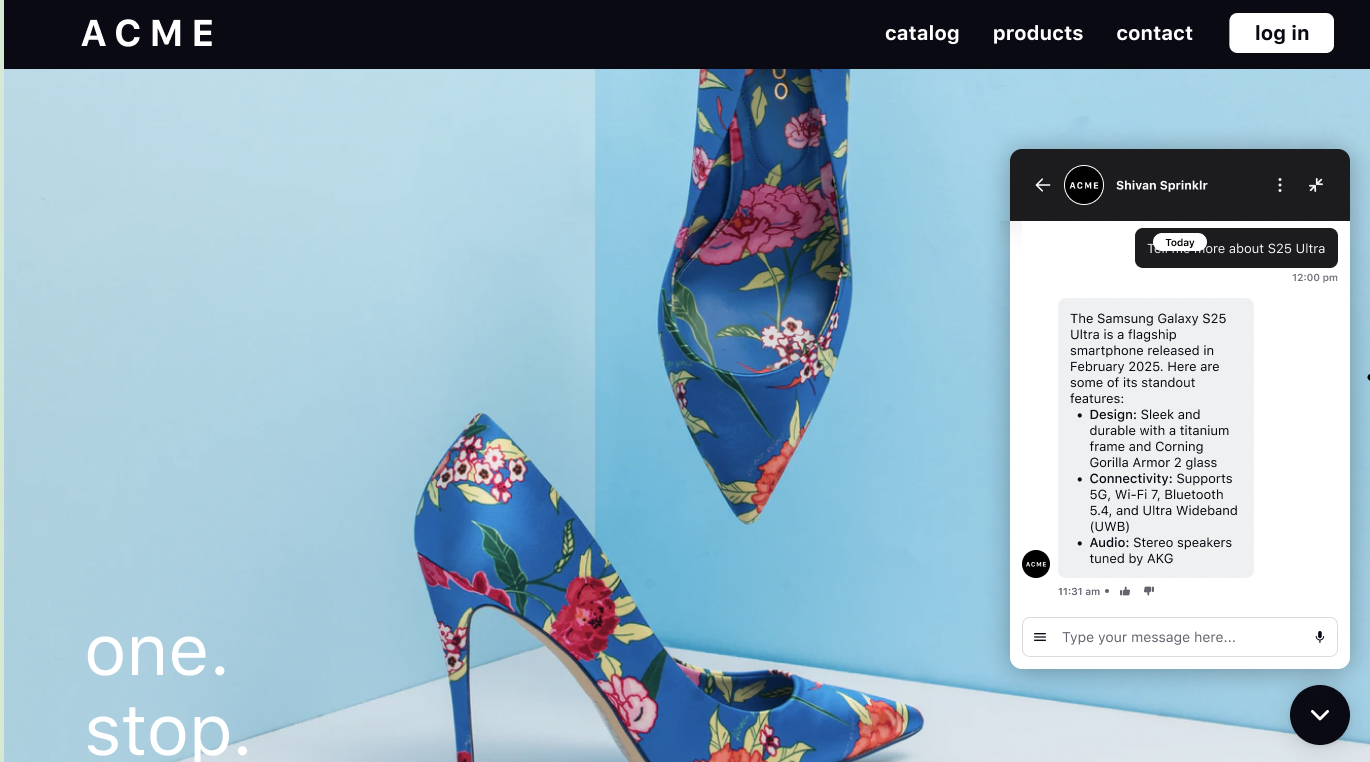The height and width of the screenshot is (762, 1370).
Task: Click the Today date pill in chat
Action: [x=1180, y=242]
